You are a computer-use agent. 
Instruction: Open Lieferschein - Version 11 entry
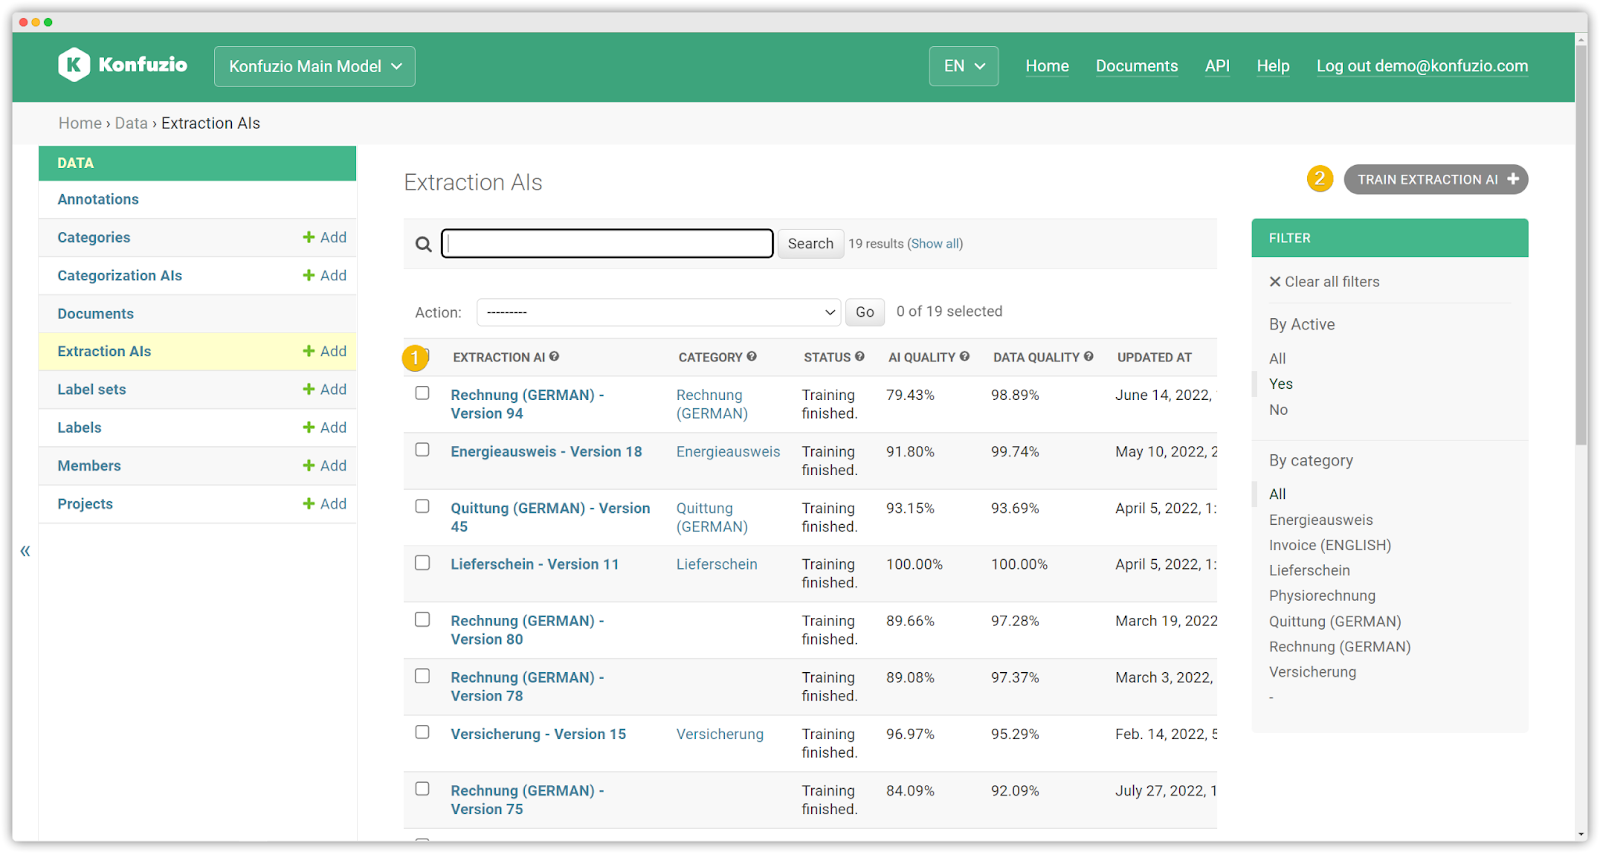pos(535,565)
